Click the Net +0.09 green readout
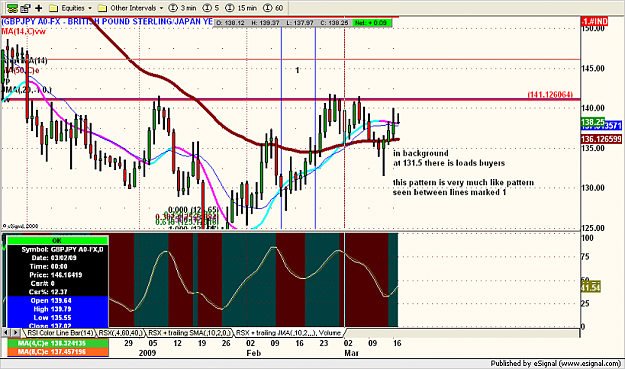Image resolution: width=625 pixels, height=369 pixels. coord(371,23)
